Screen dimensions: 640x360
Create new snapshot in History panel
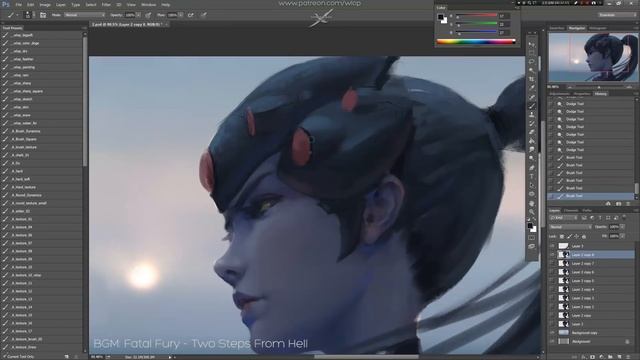[x=619, y=204]
